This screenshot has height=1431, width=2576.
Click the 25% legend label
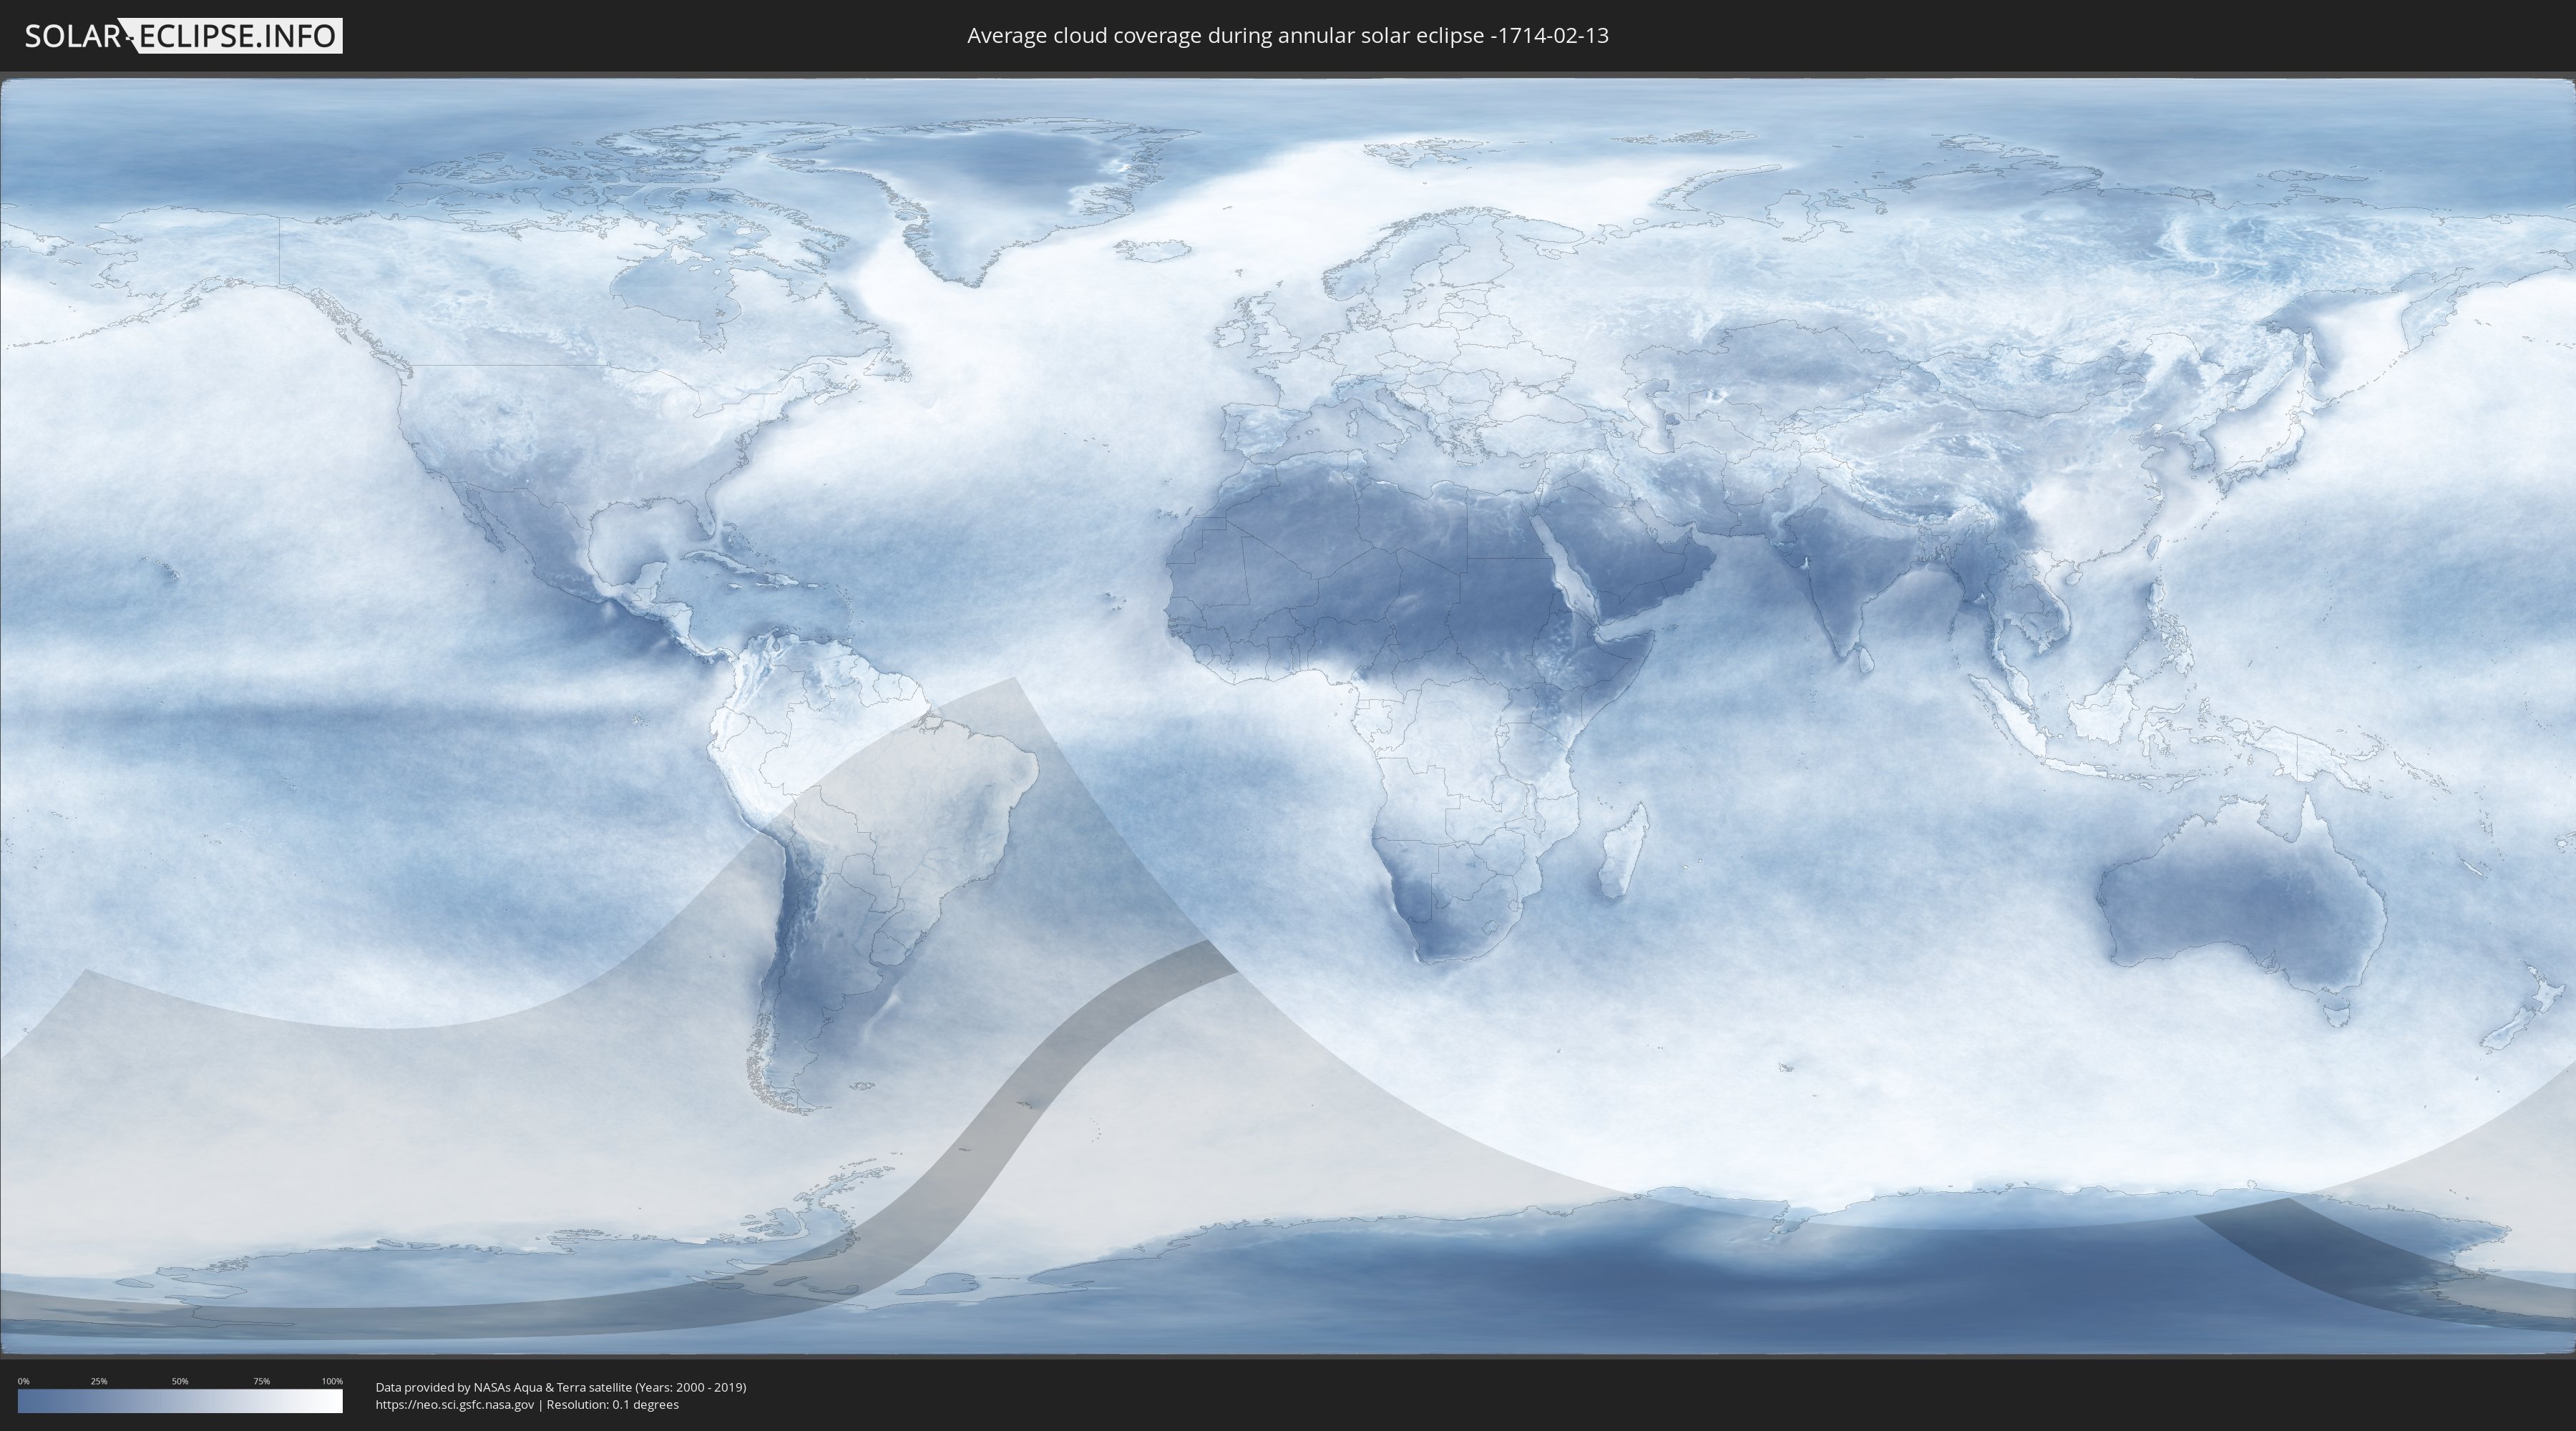99,1381
